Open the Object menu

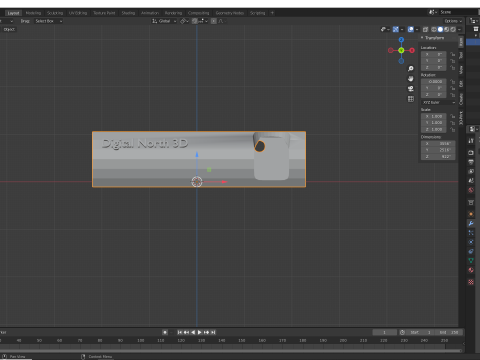9,29
